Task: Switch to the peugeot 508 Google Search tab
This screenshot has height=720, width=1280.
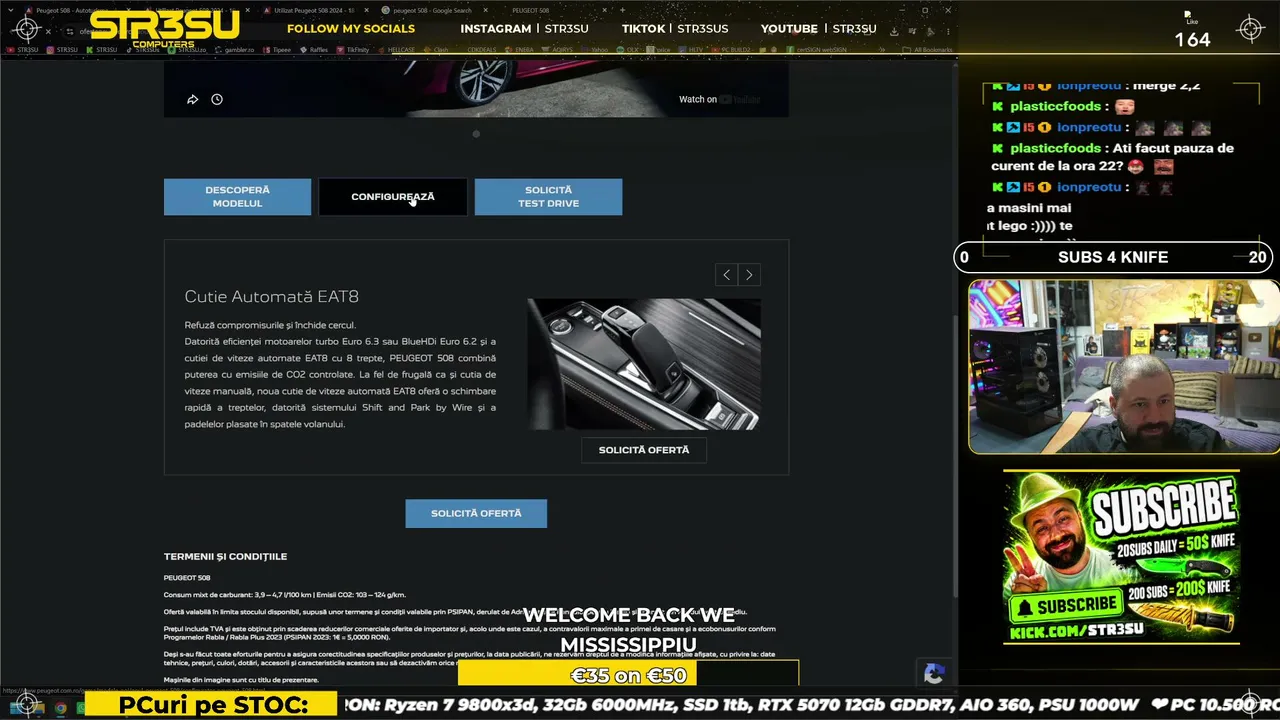Action: (432, 10)
